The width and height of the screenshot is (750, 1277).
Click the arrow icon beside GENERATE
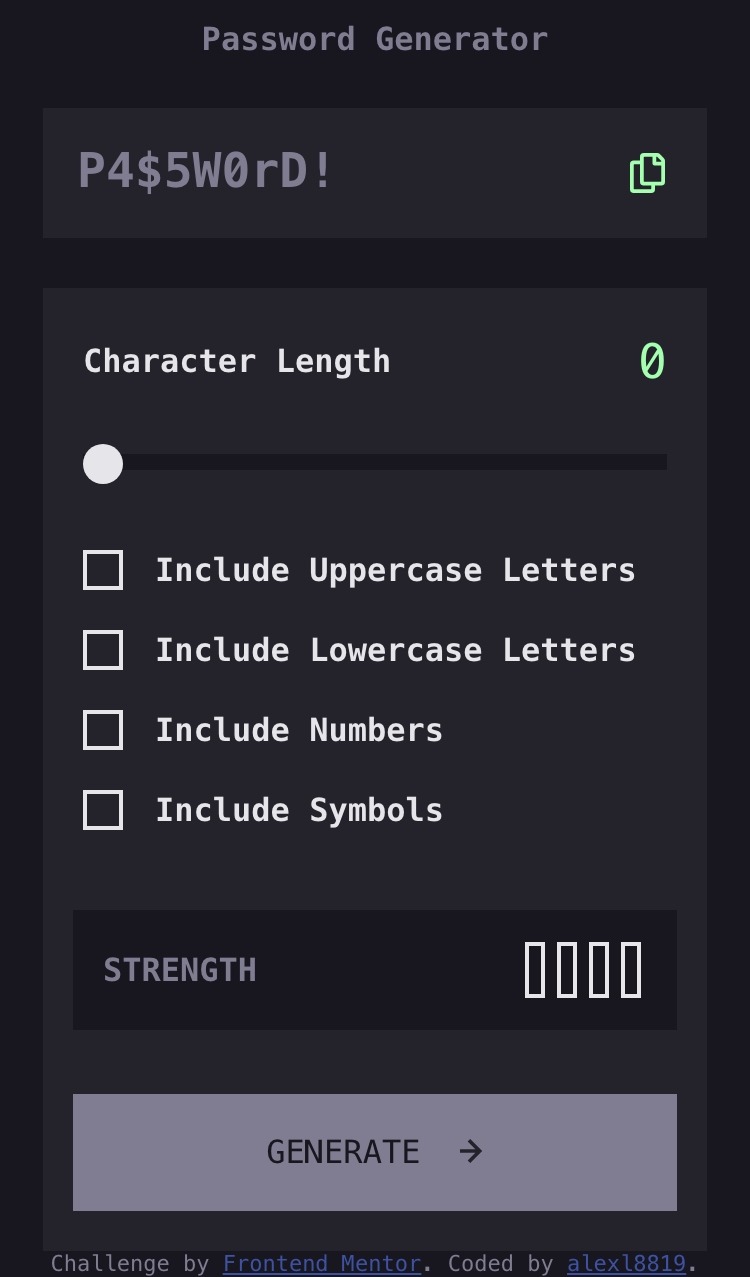[471, 1152]
